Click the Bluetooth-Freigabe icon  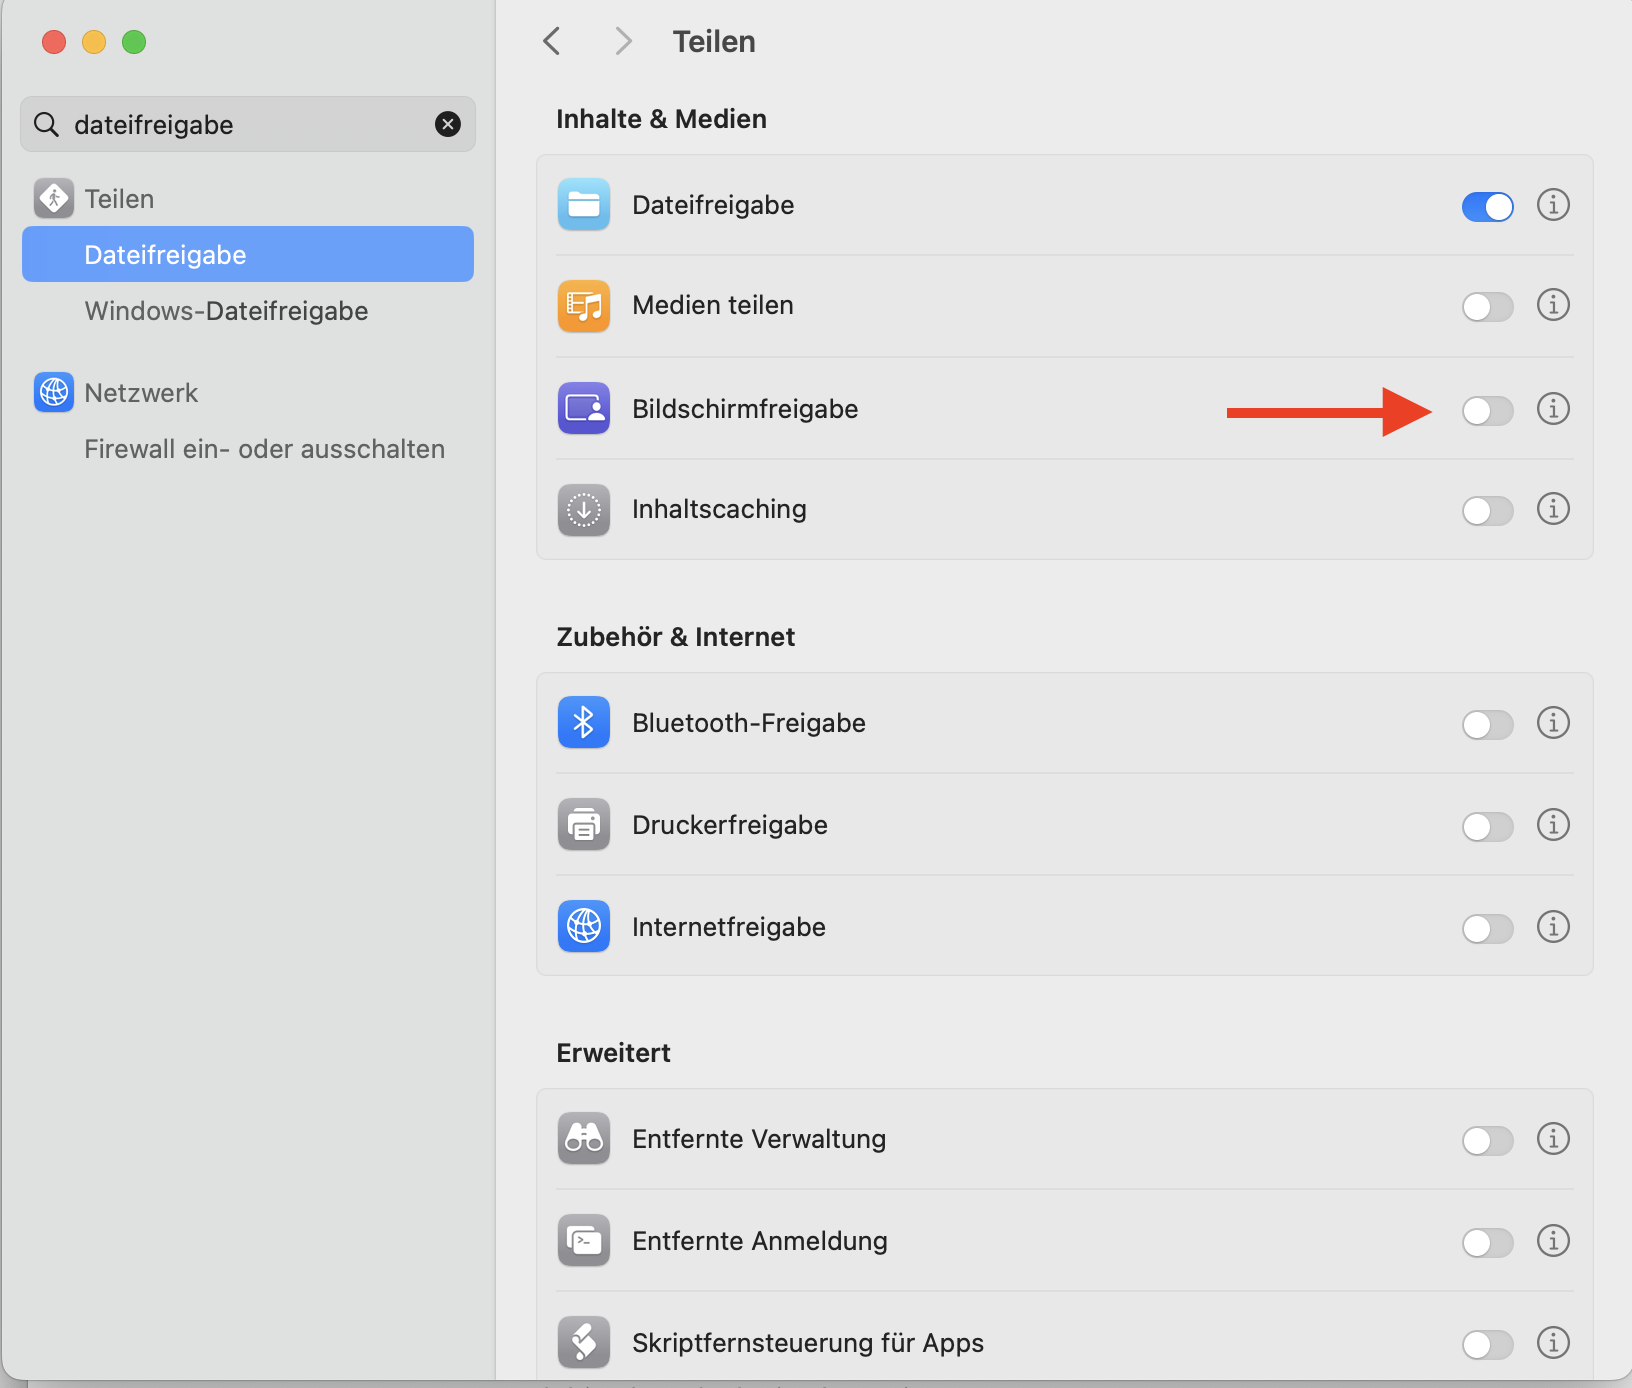tap(584, 722)
